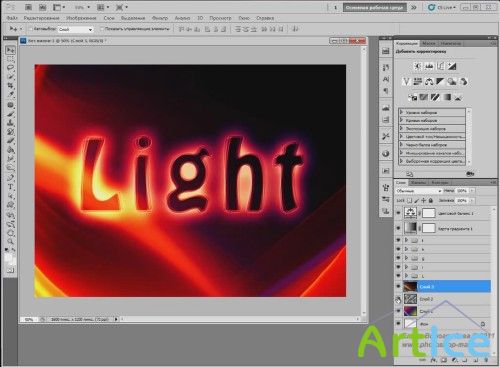Image resolution: width=500 pixels, height=367 pixels.
Task: Hide the Слой 3 layer
Action: 398,286
